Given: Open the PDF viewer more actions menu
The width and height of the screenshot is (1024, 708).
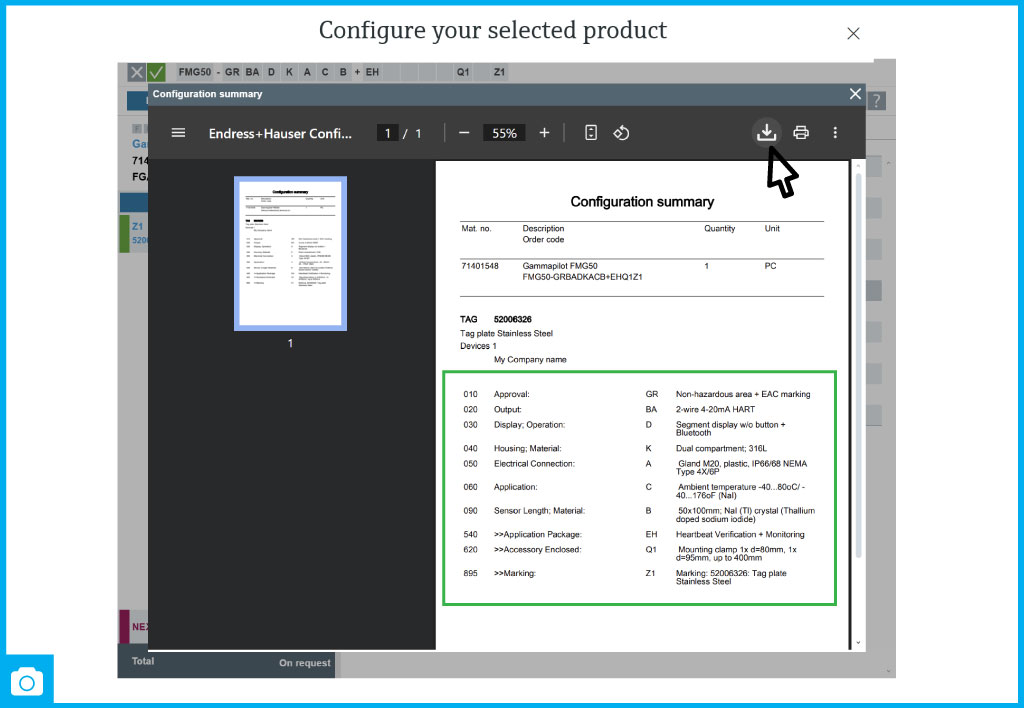Looking at the screenshot, I should point(835,132).
